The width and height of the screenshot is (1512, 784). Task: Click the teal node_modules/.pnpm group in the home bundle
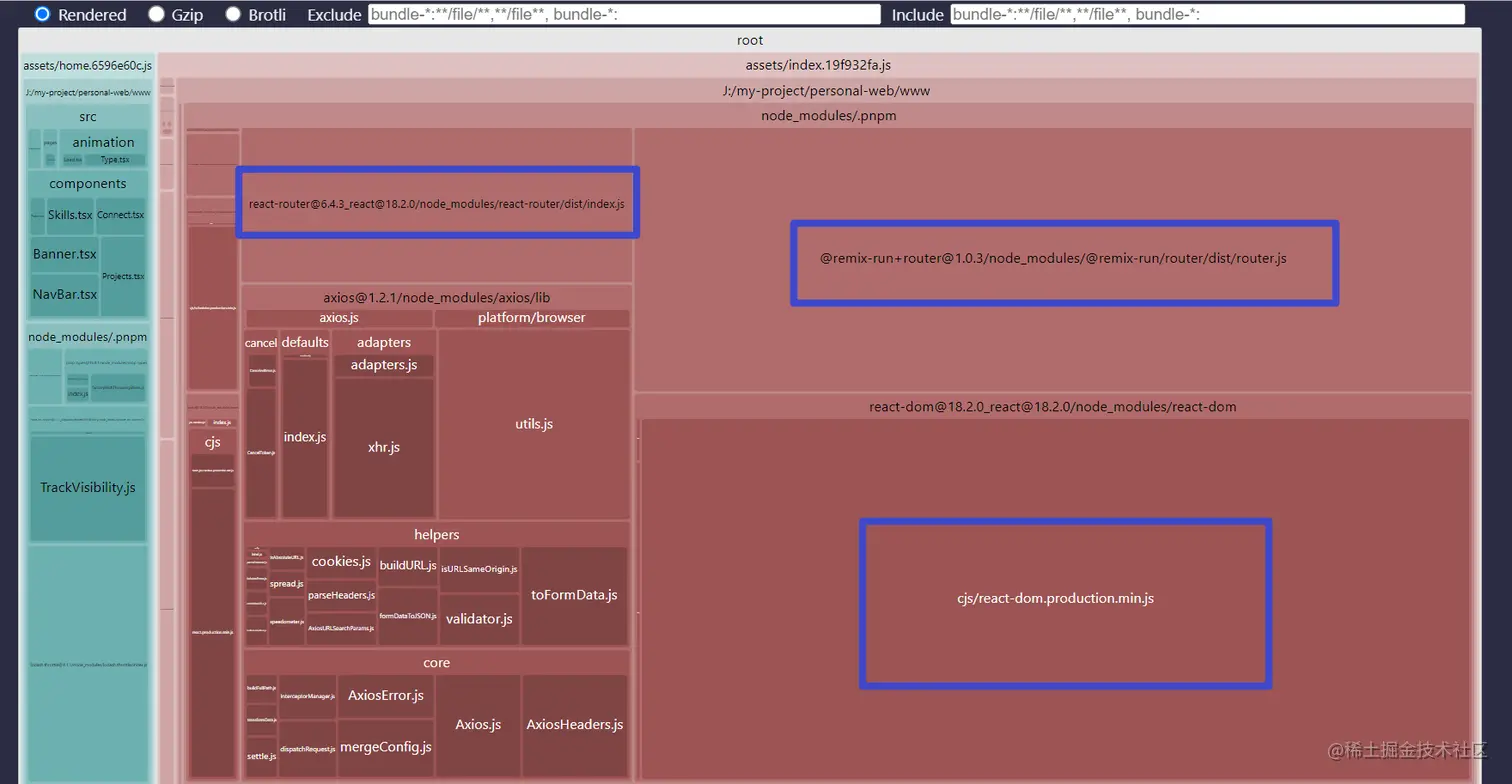[88, 337]
